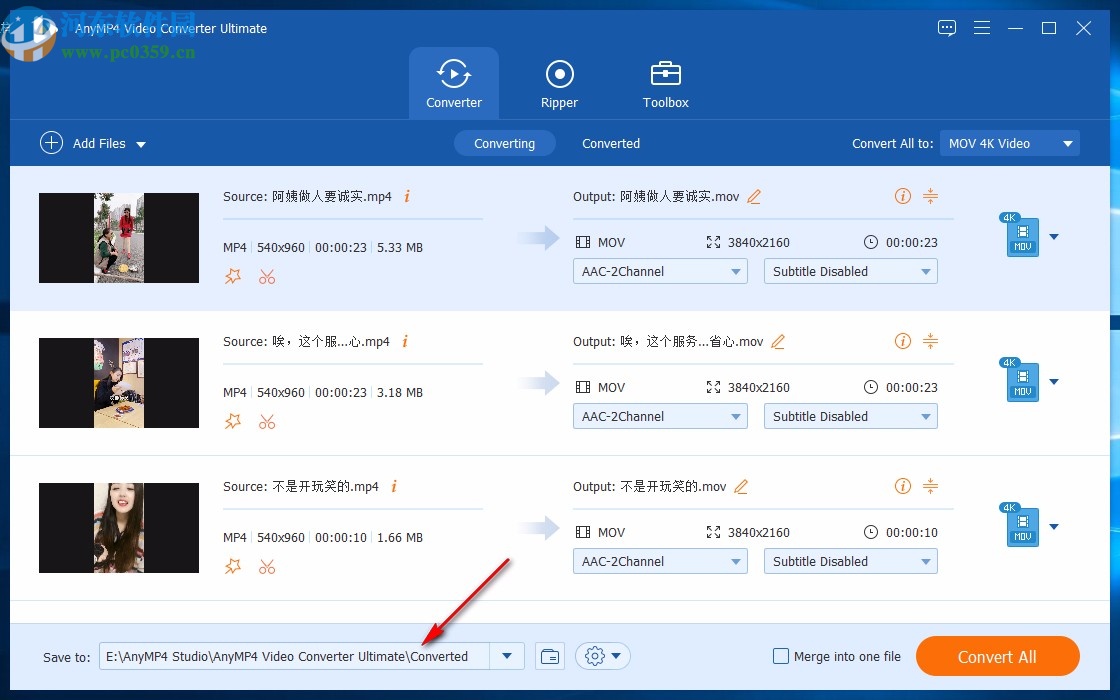Open the hamburger menu in title bar

coord(982,28)
